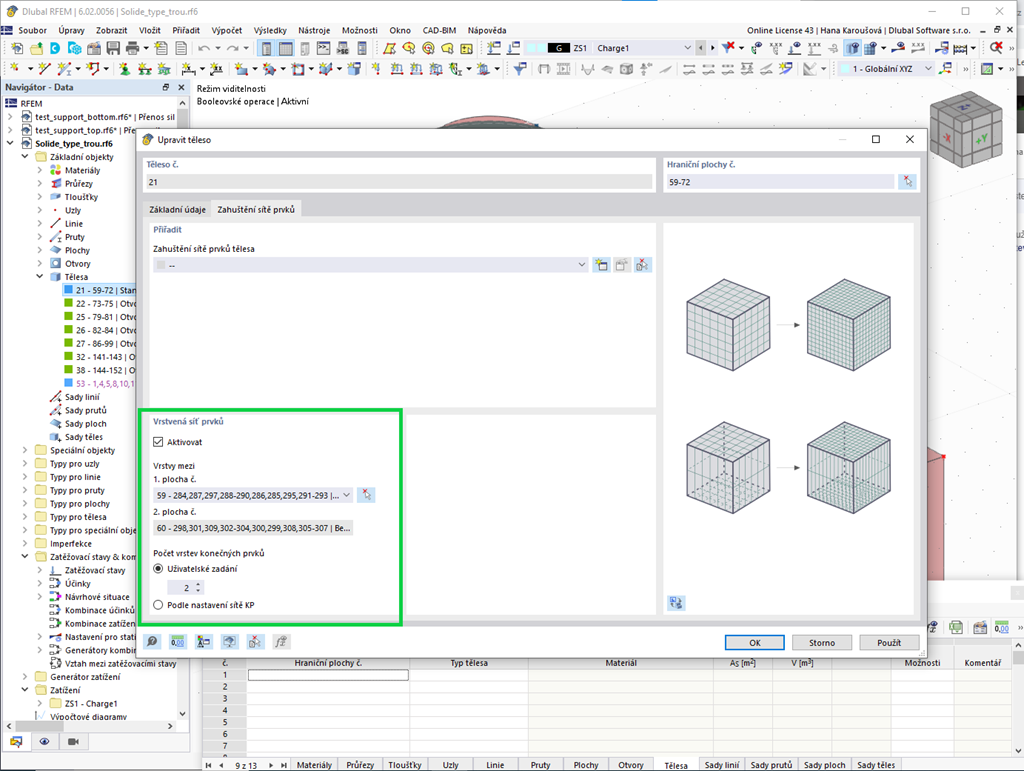Click the new solid tool icon
The width and height of the screenshot is (1024, 771).
355,69
